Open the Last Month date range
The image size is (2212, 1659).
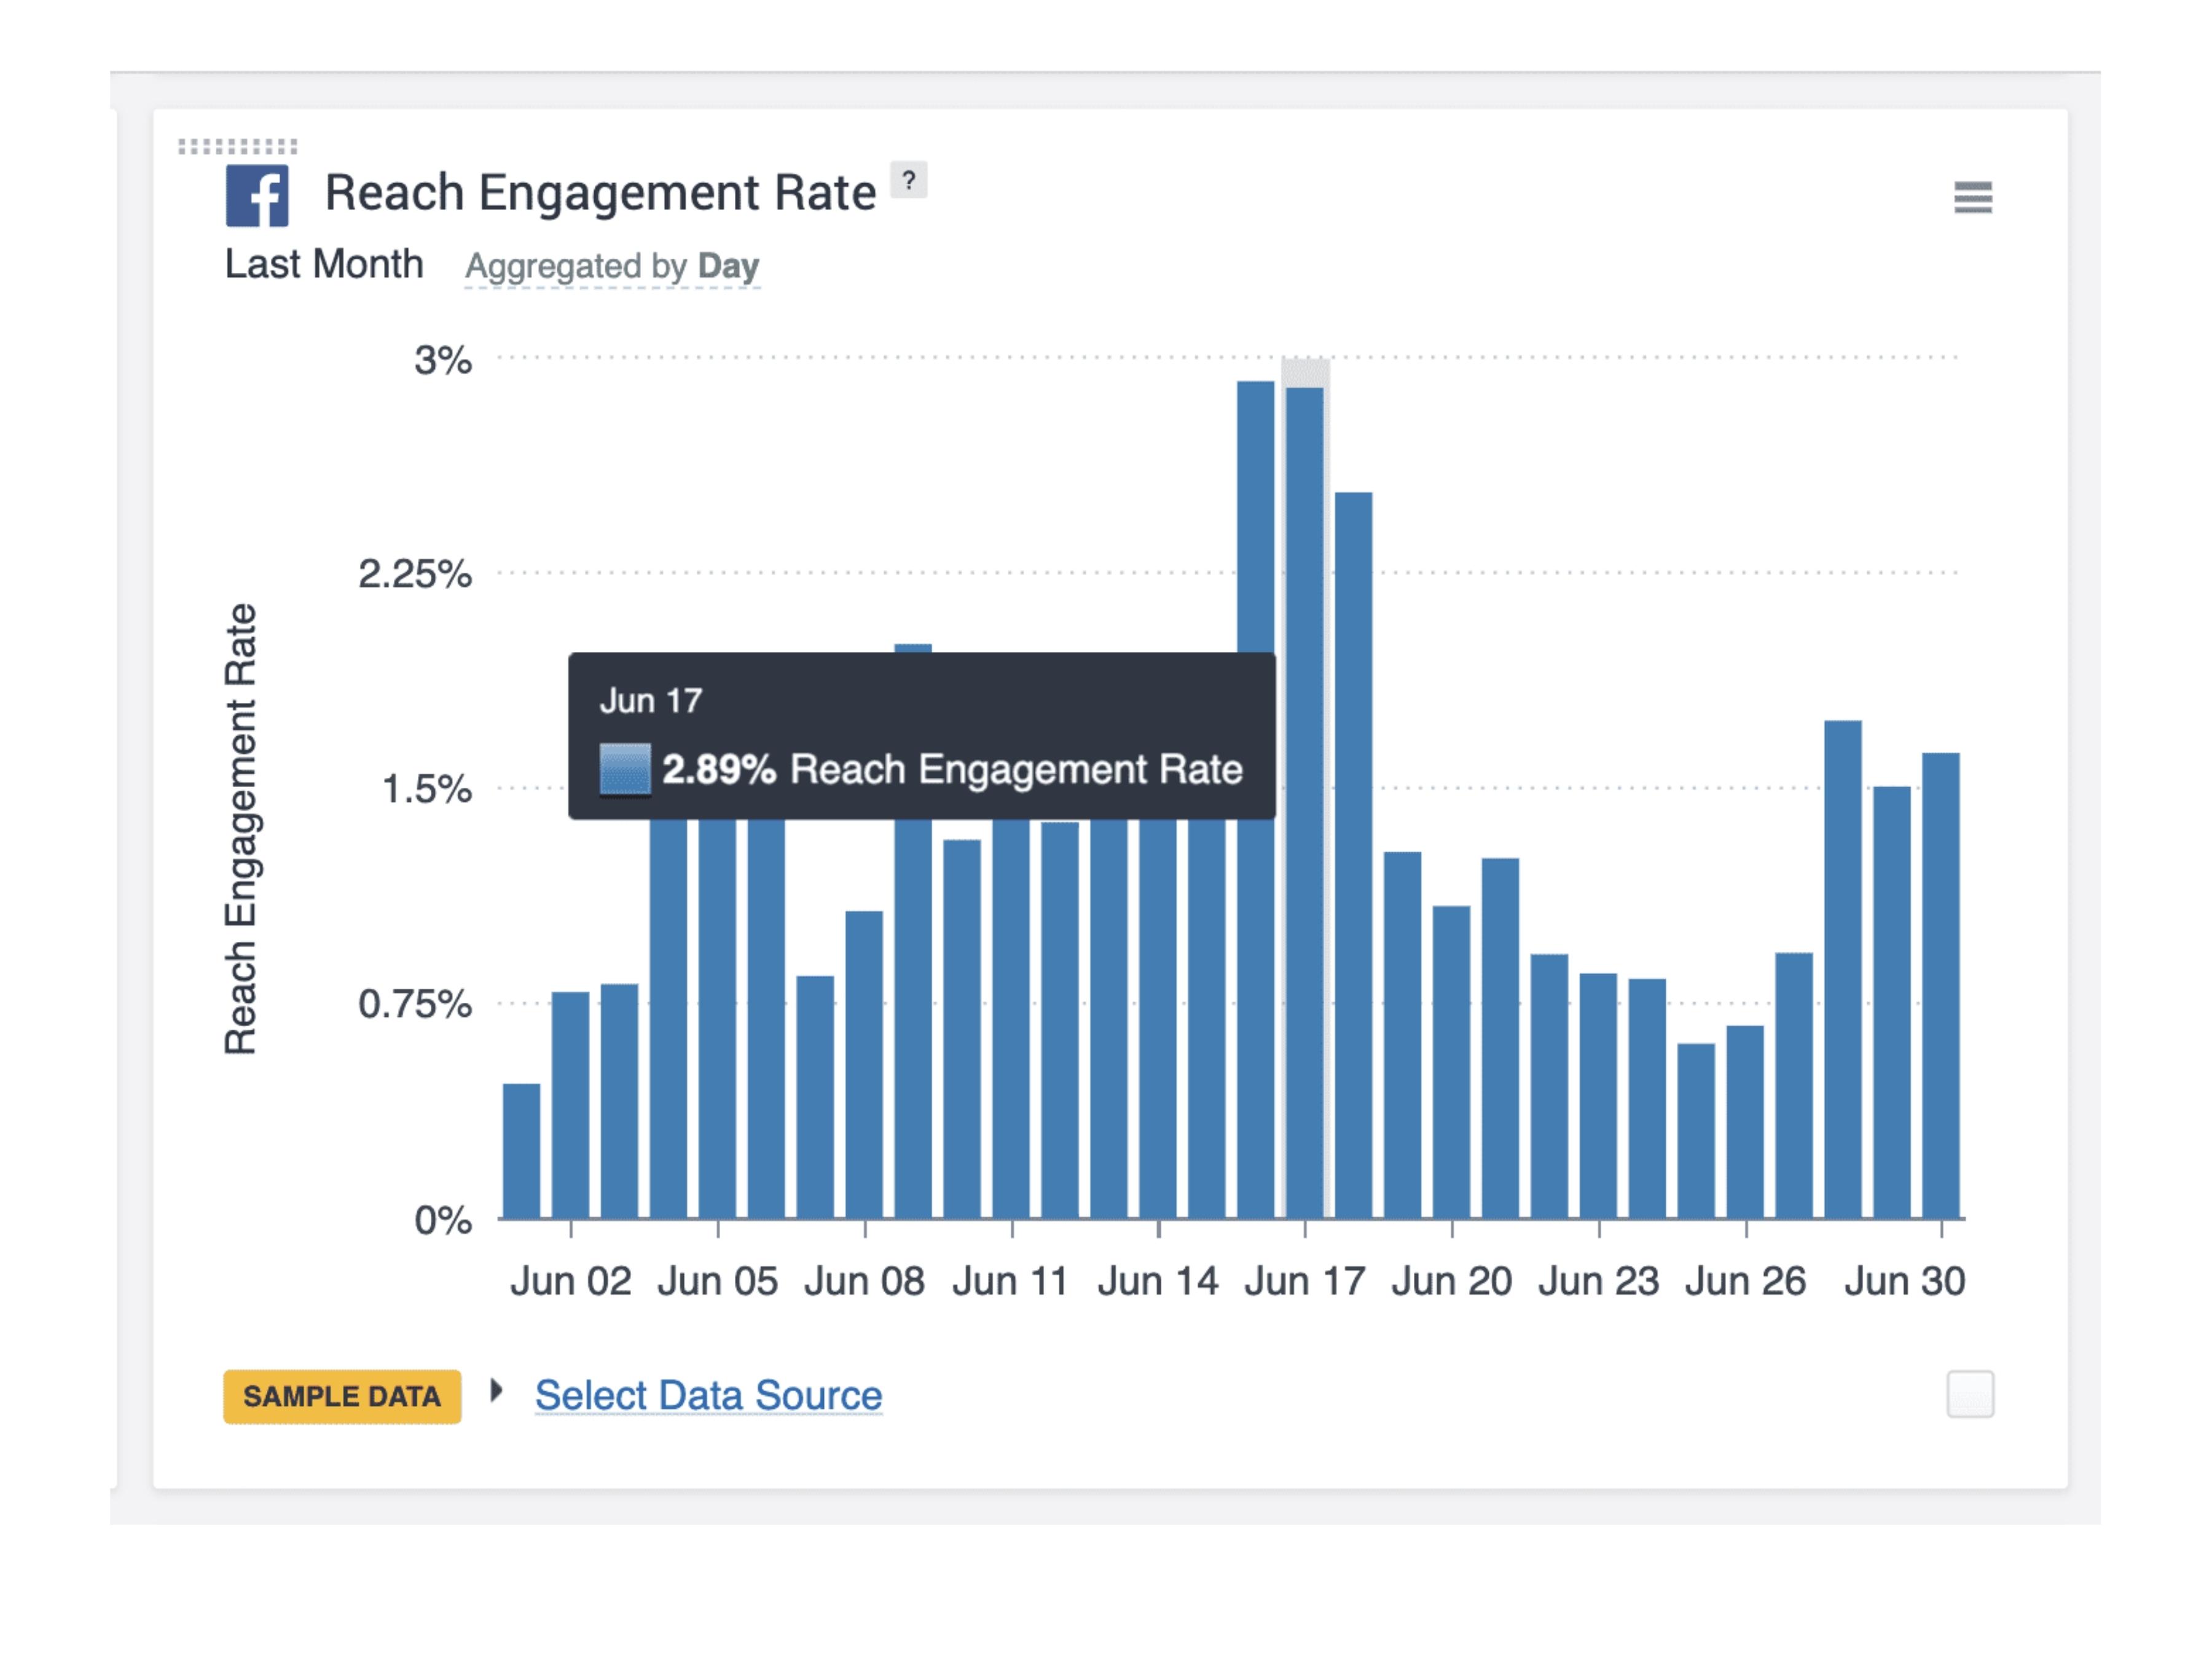coord(324,265)
